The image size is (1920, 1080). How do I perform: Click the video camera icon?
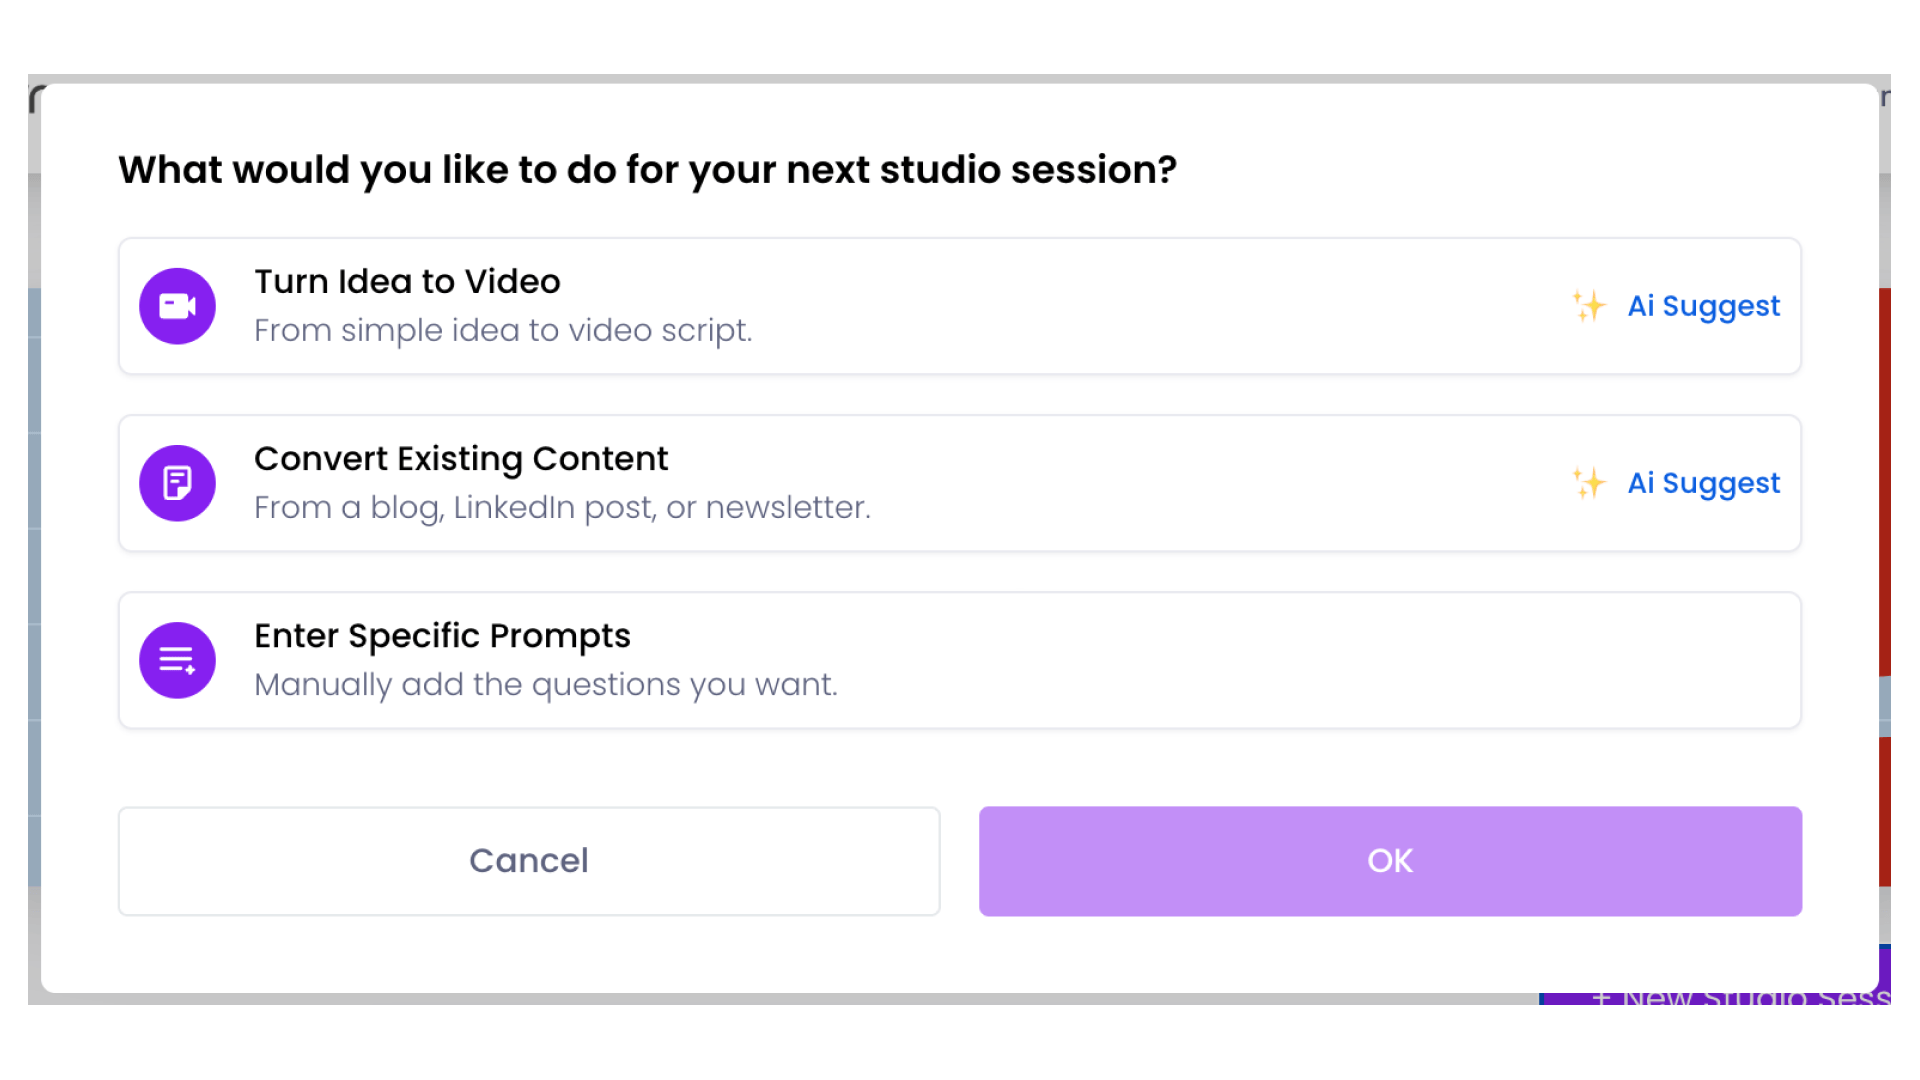click(x=177, y=306)
